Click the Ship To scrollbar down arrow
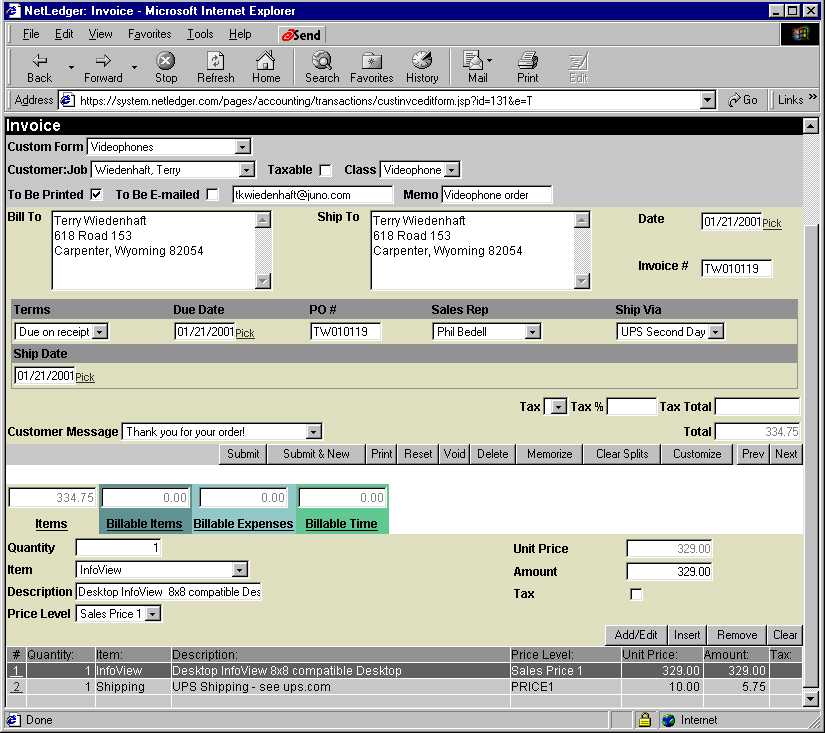 tap(582, 282)
